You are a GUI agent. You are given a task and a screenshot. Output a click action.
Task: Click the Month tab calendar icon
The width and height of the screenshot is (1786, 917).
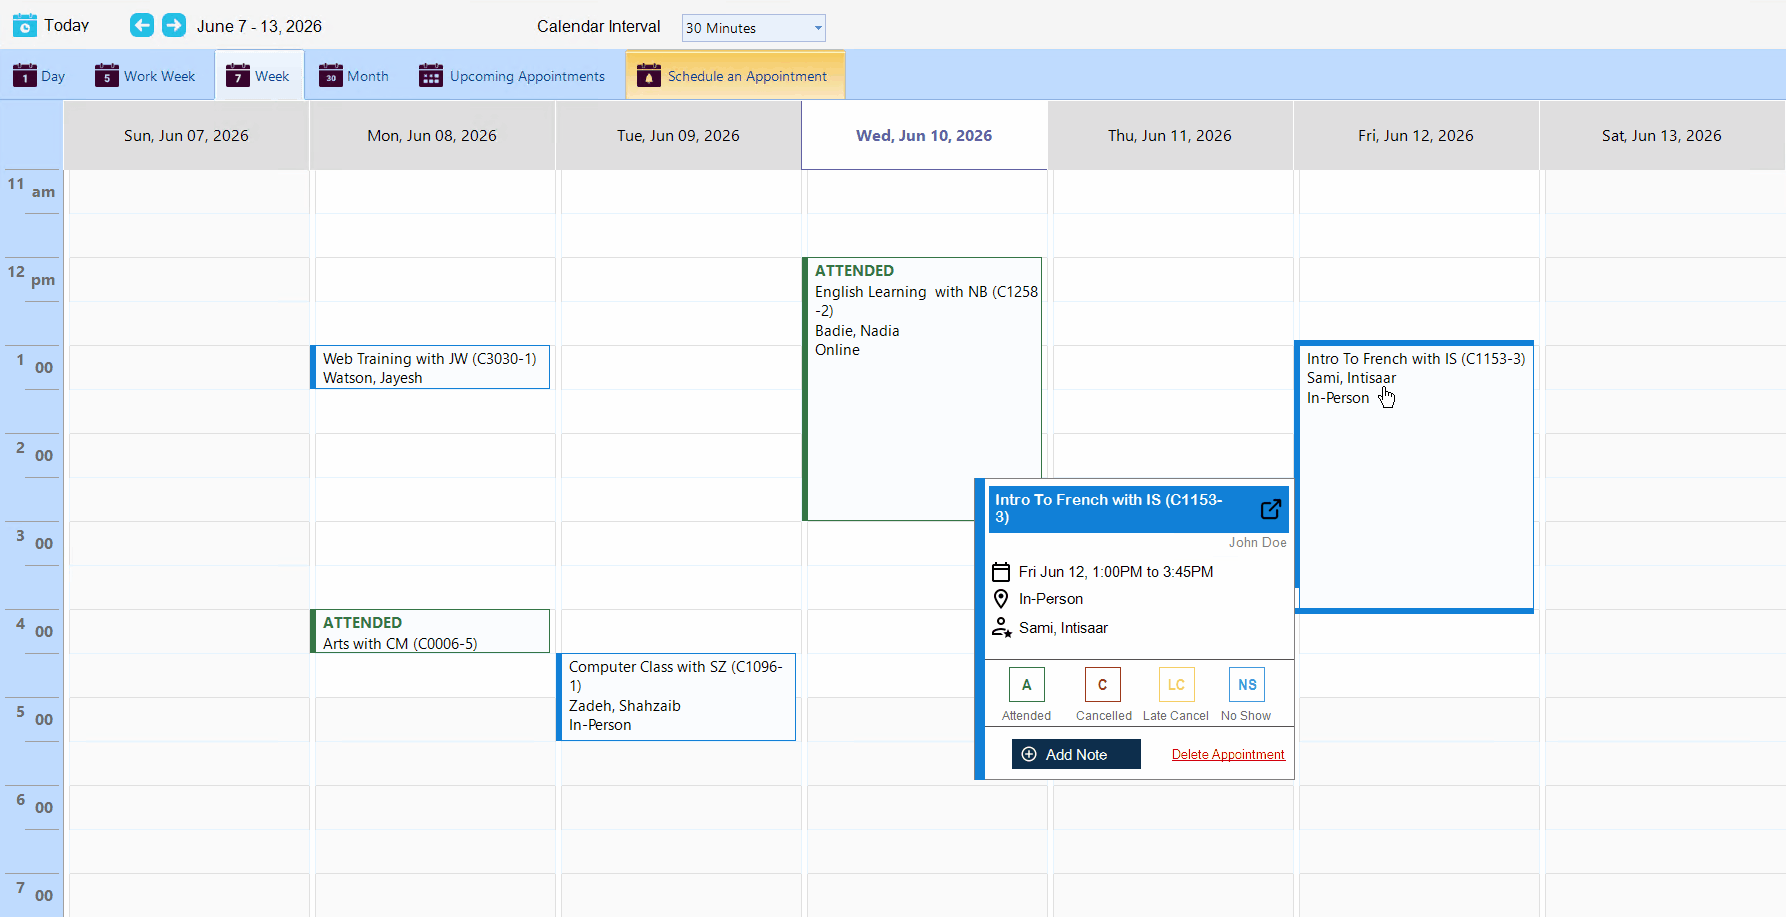pos(331,75)
